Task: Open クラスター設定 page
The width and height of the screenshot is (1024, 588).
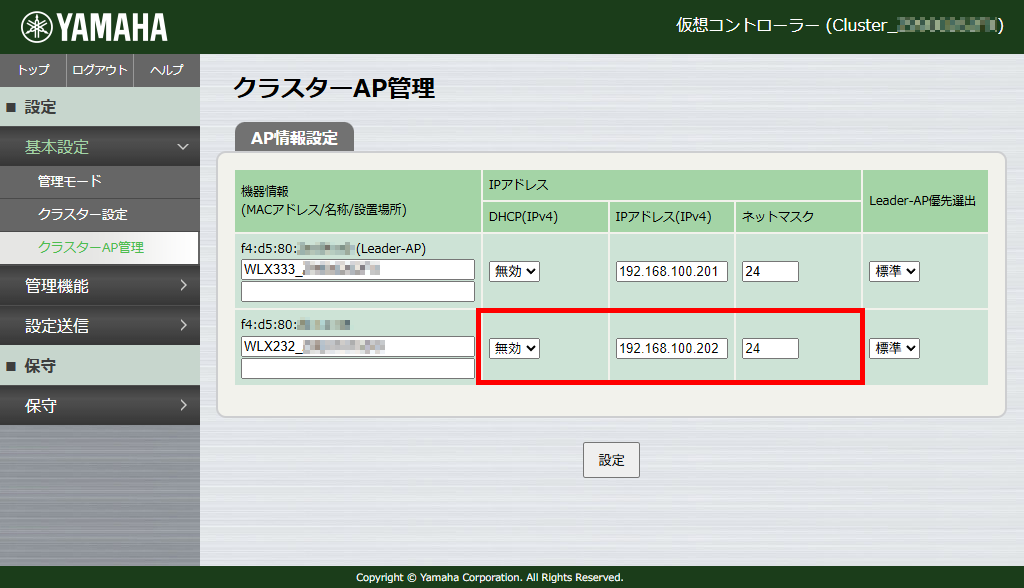Action: point(100,214)
